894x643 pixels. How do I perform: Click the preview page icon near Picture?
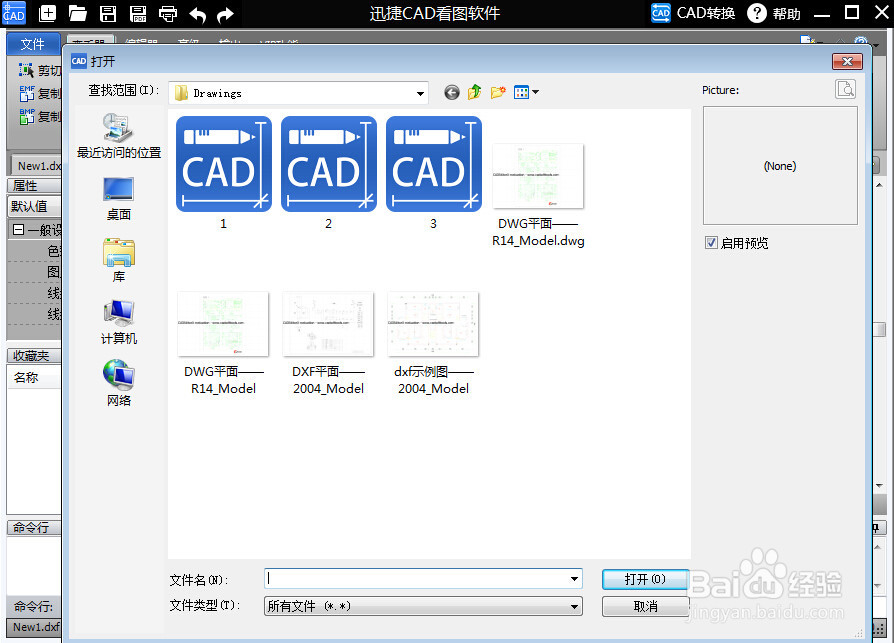point(845,89)
